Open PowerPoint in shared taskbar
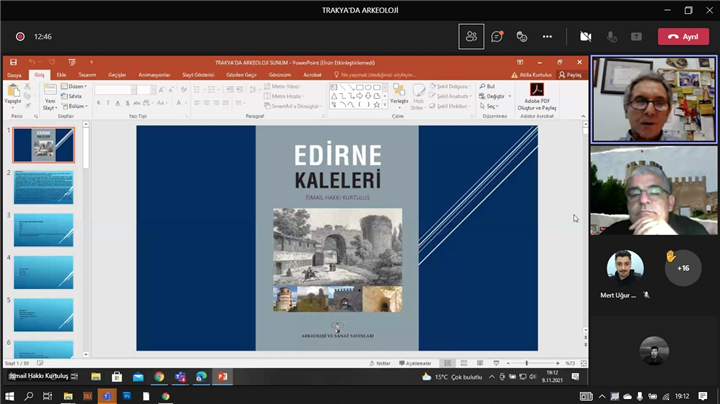Viewport: 720px width, 404px height. pyautogui.click(x=223, y=376)
